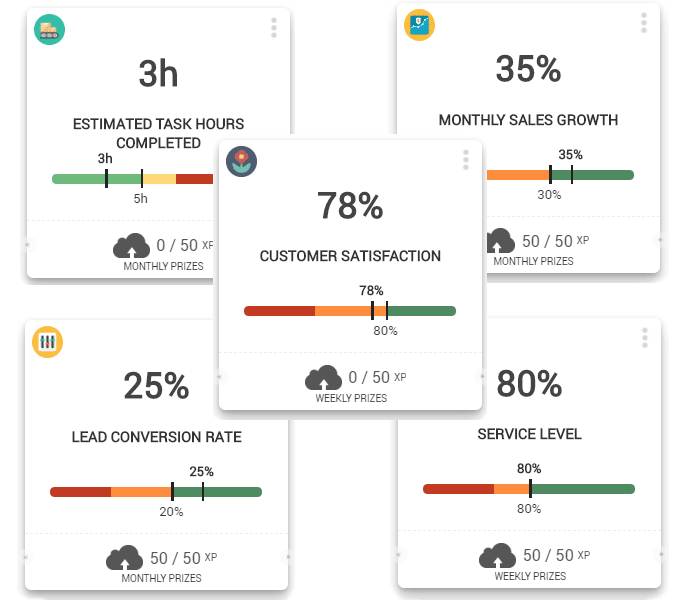
Task: Click the Customer Satisfaction flower icon
Action: [240, 160]
